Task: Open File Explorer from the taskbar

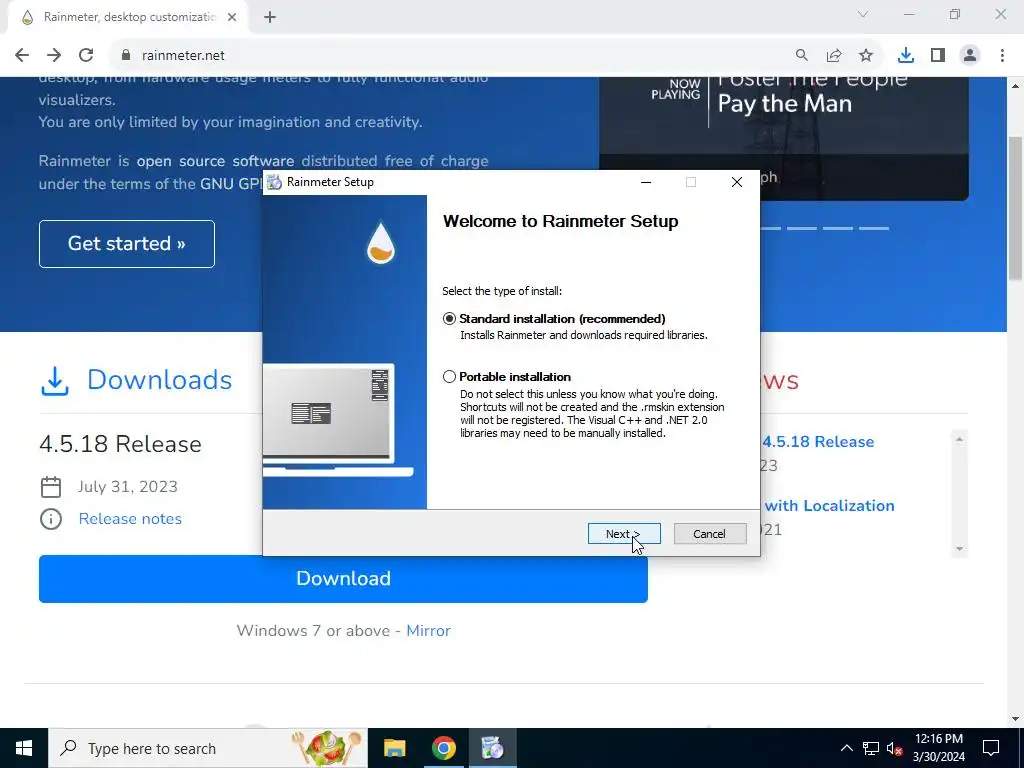Action: (394, 748)
